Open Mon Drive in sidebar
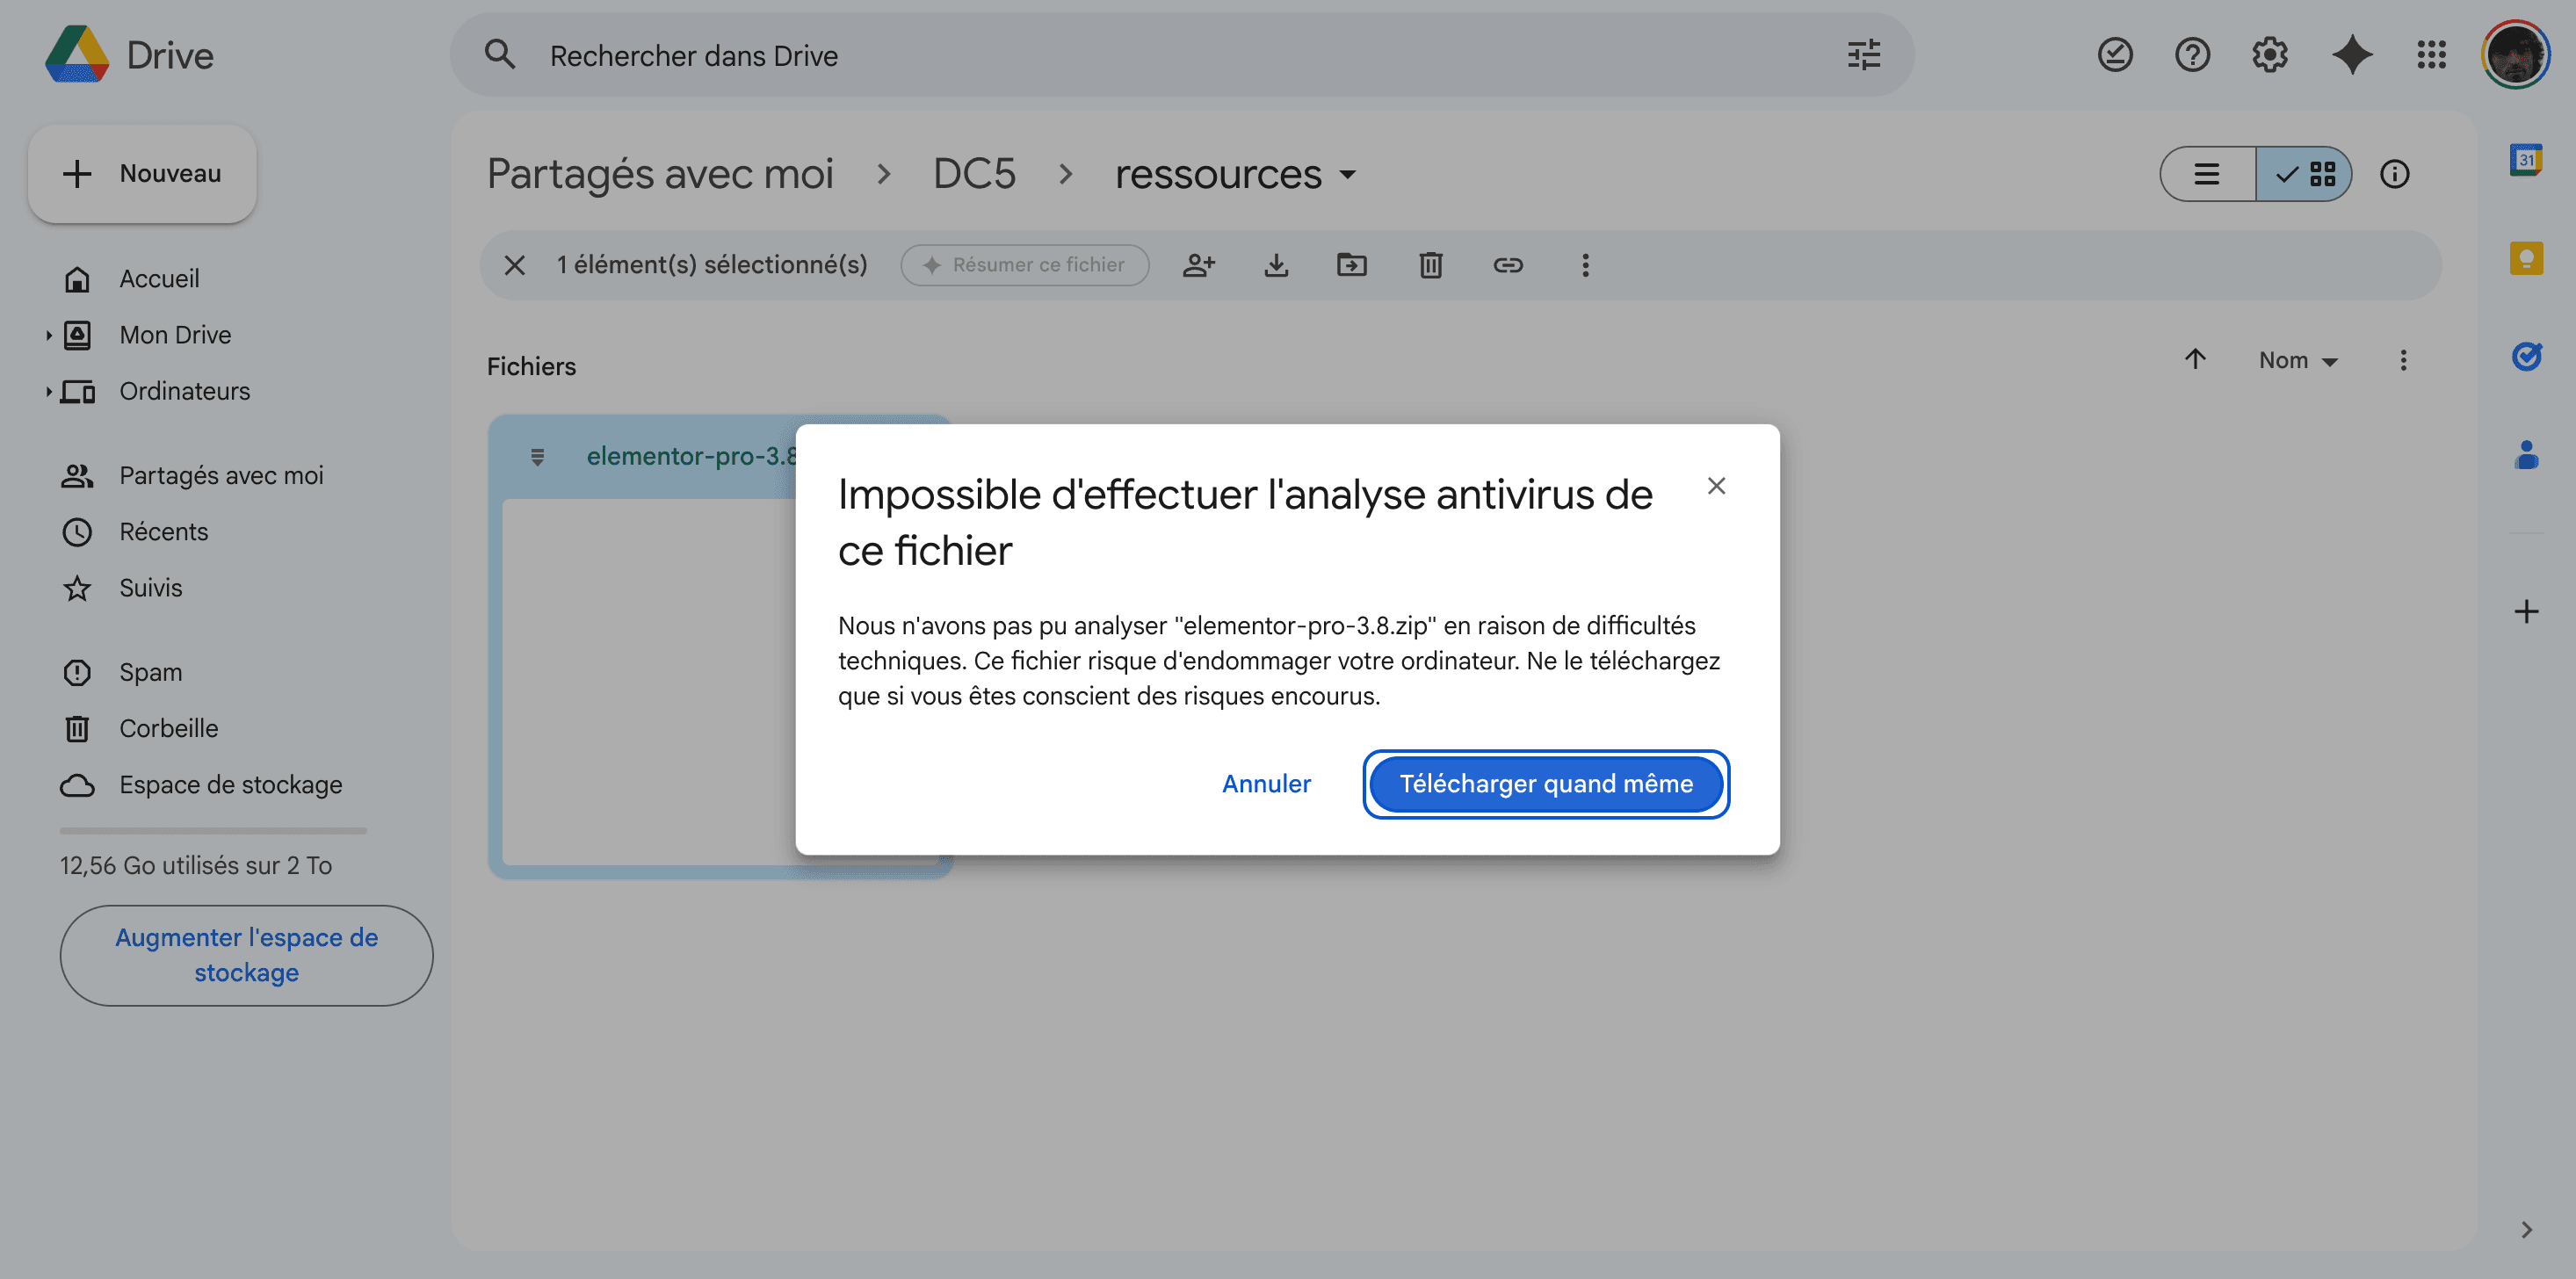This screenshot has width=2576, height=1279. (175, 334)
